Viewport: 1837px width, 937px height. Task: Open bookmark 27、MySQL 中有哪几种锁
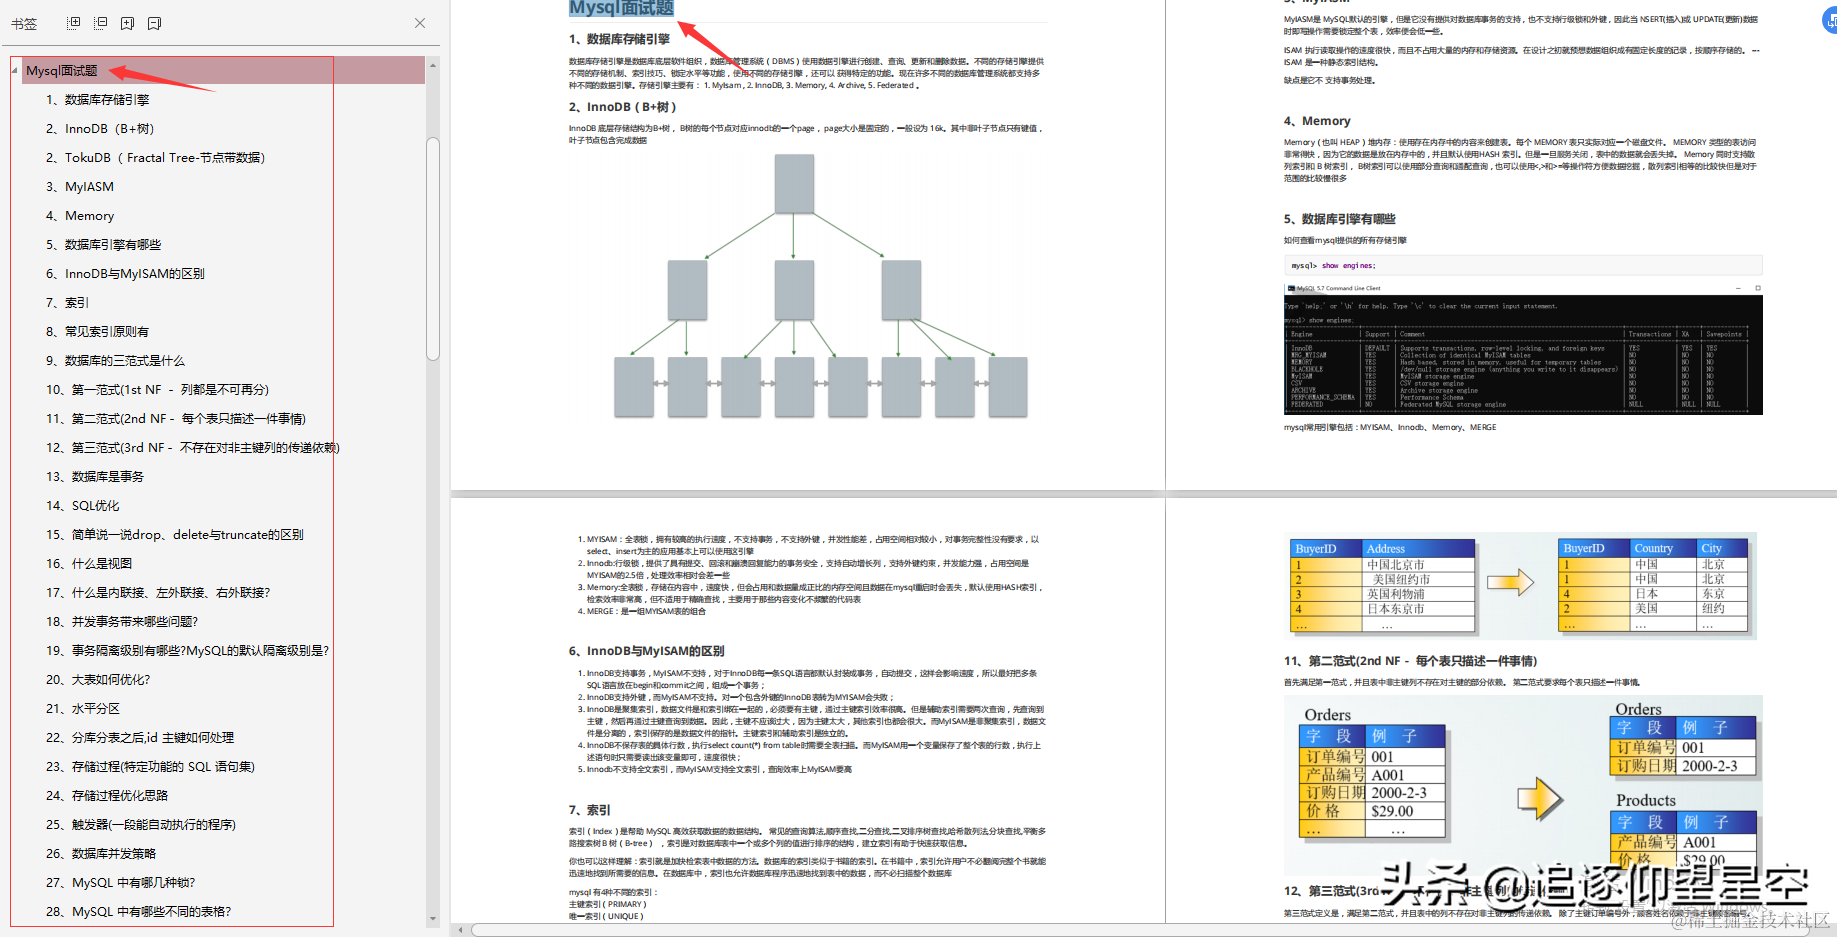(x=120, y=882)
